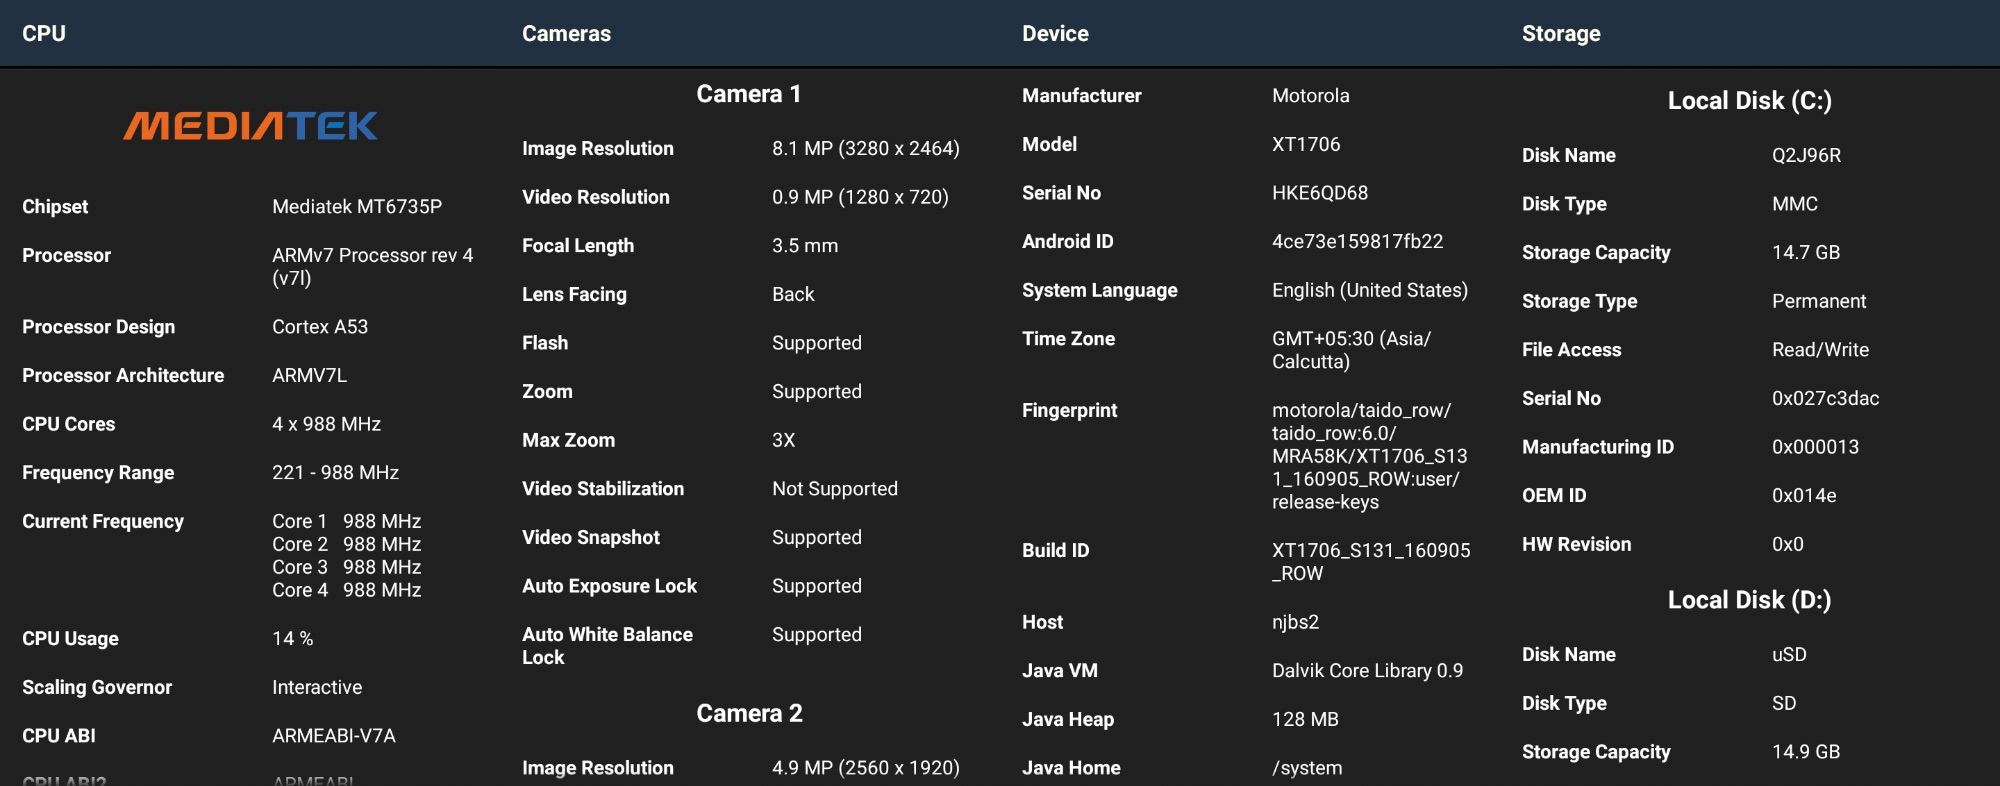Click the Time Zone GMT+05:30 value
This screenshot has height=786, width=2000.
(1350, 350)
